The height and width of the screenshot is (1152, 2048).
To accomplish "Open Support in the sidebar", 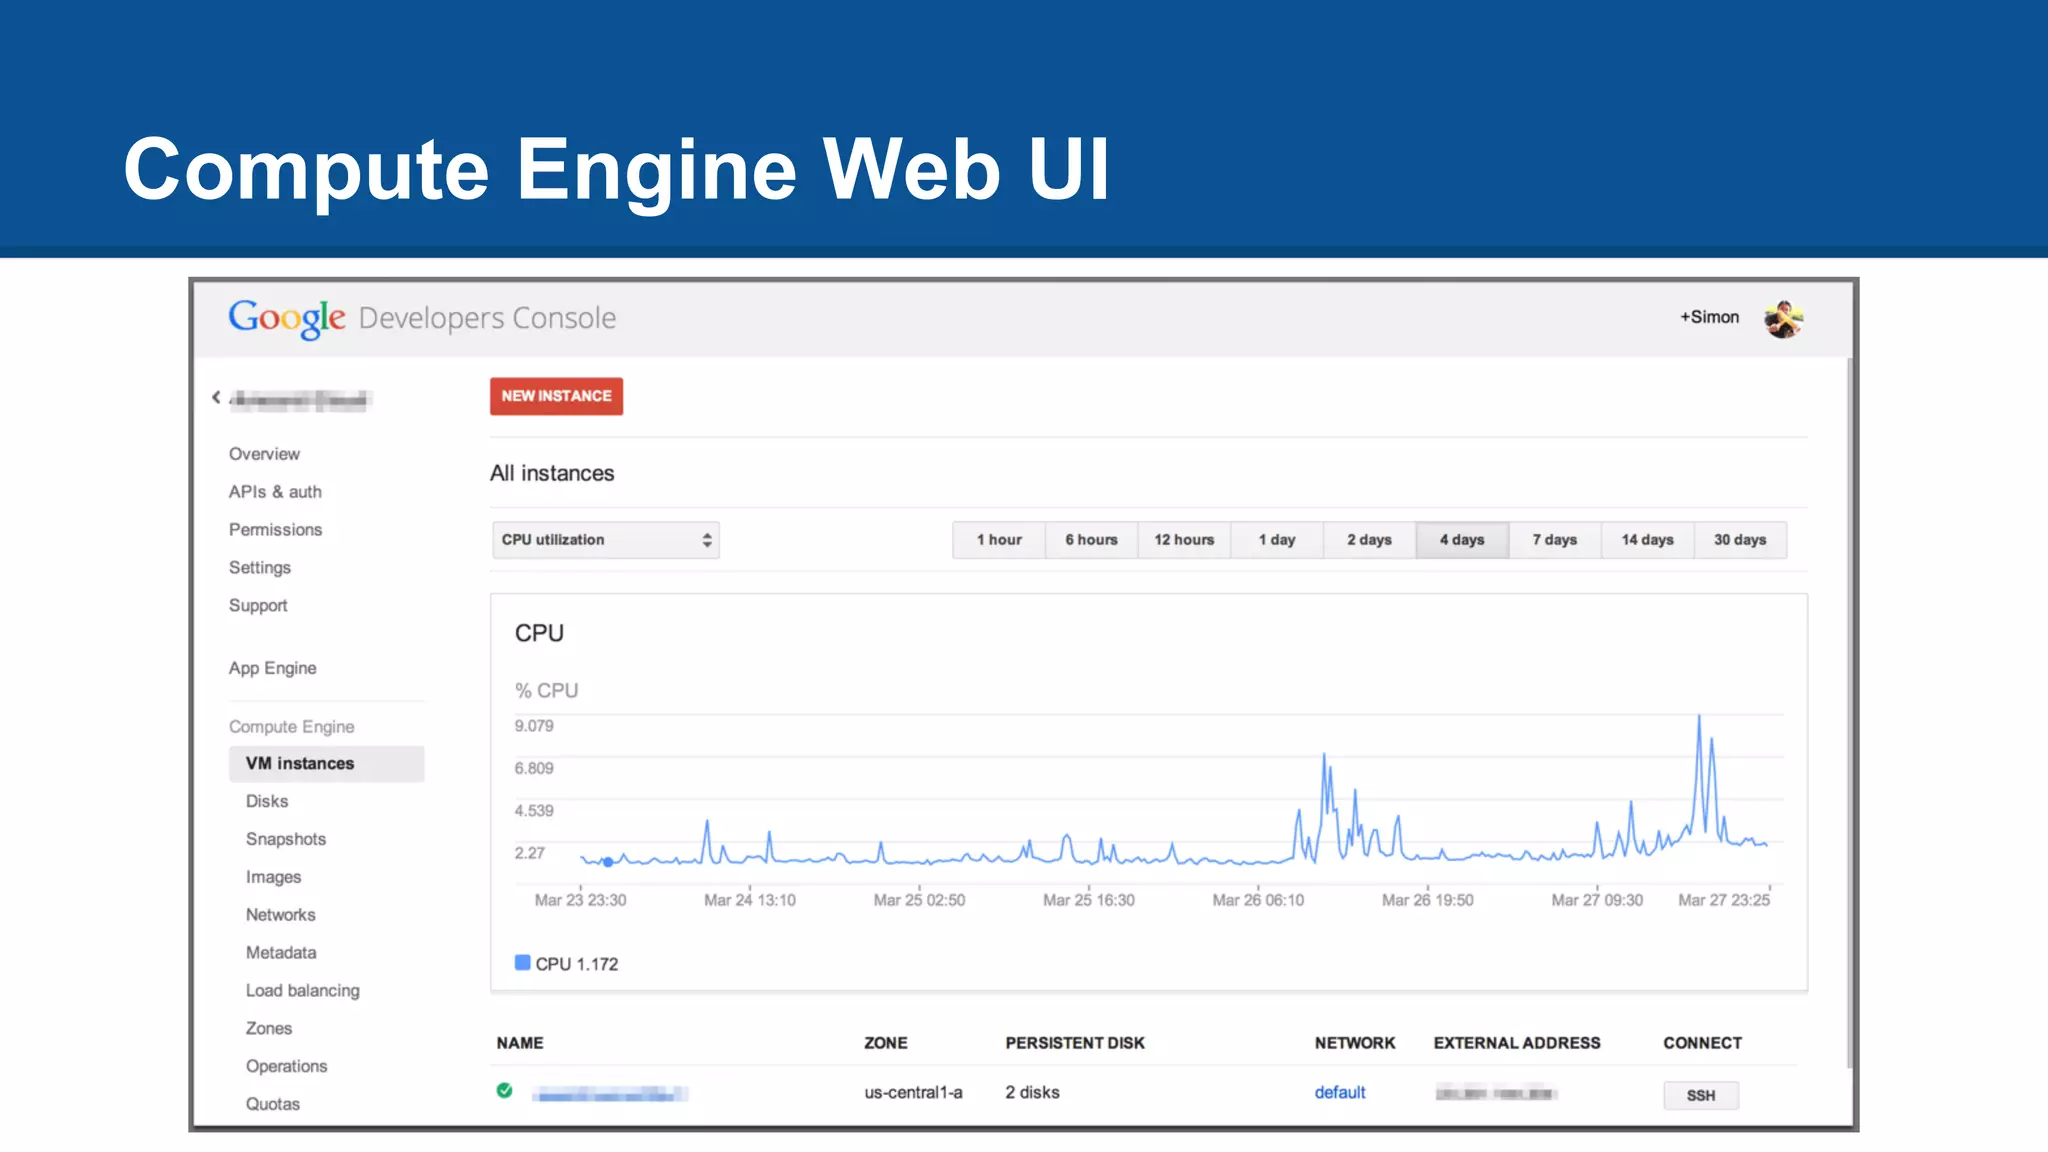I will coord(258,606).
